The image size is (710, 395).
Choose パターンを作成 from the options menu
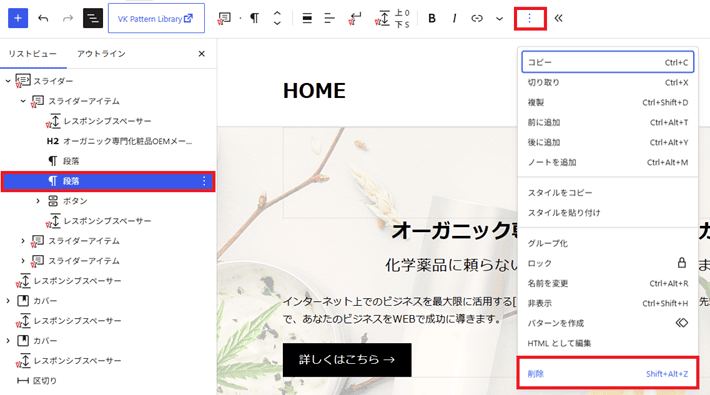(x=608, y=323)
